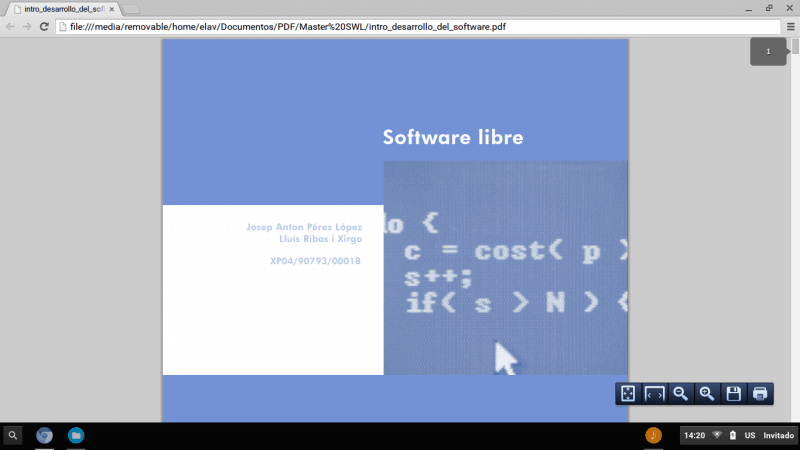This screenshot has width=800, height=450.
Task: Click the fit-to-width PDF button
Action: point(655,394)
